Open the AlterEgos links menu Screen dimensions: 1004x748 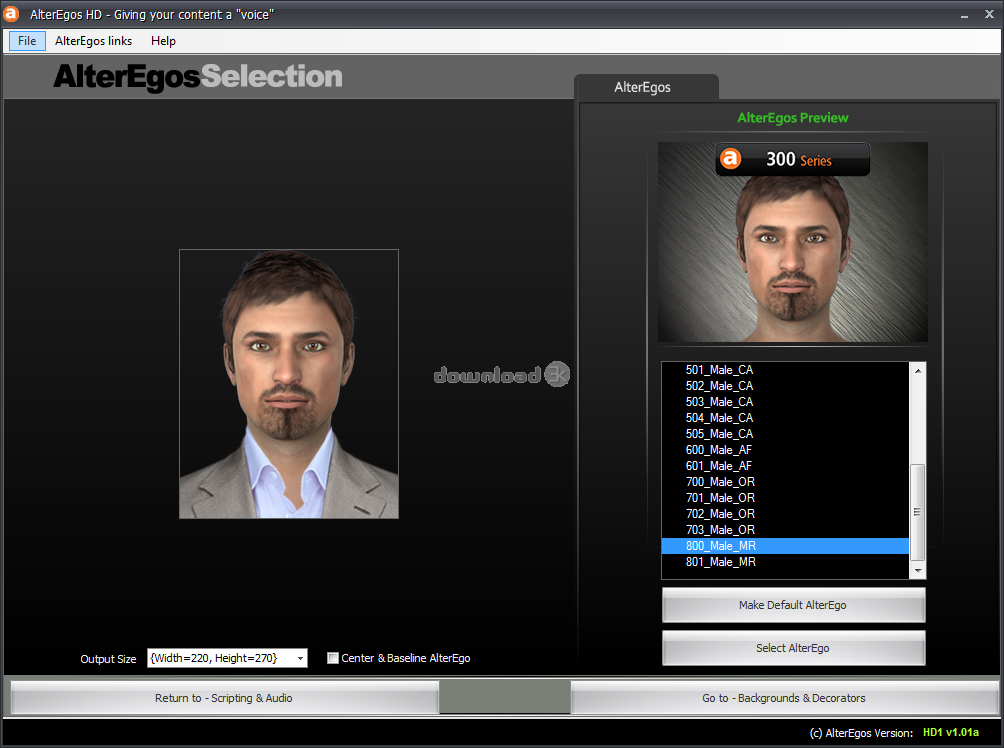[93, 41]
